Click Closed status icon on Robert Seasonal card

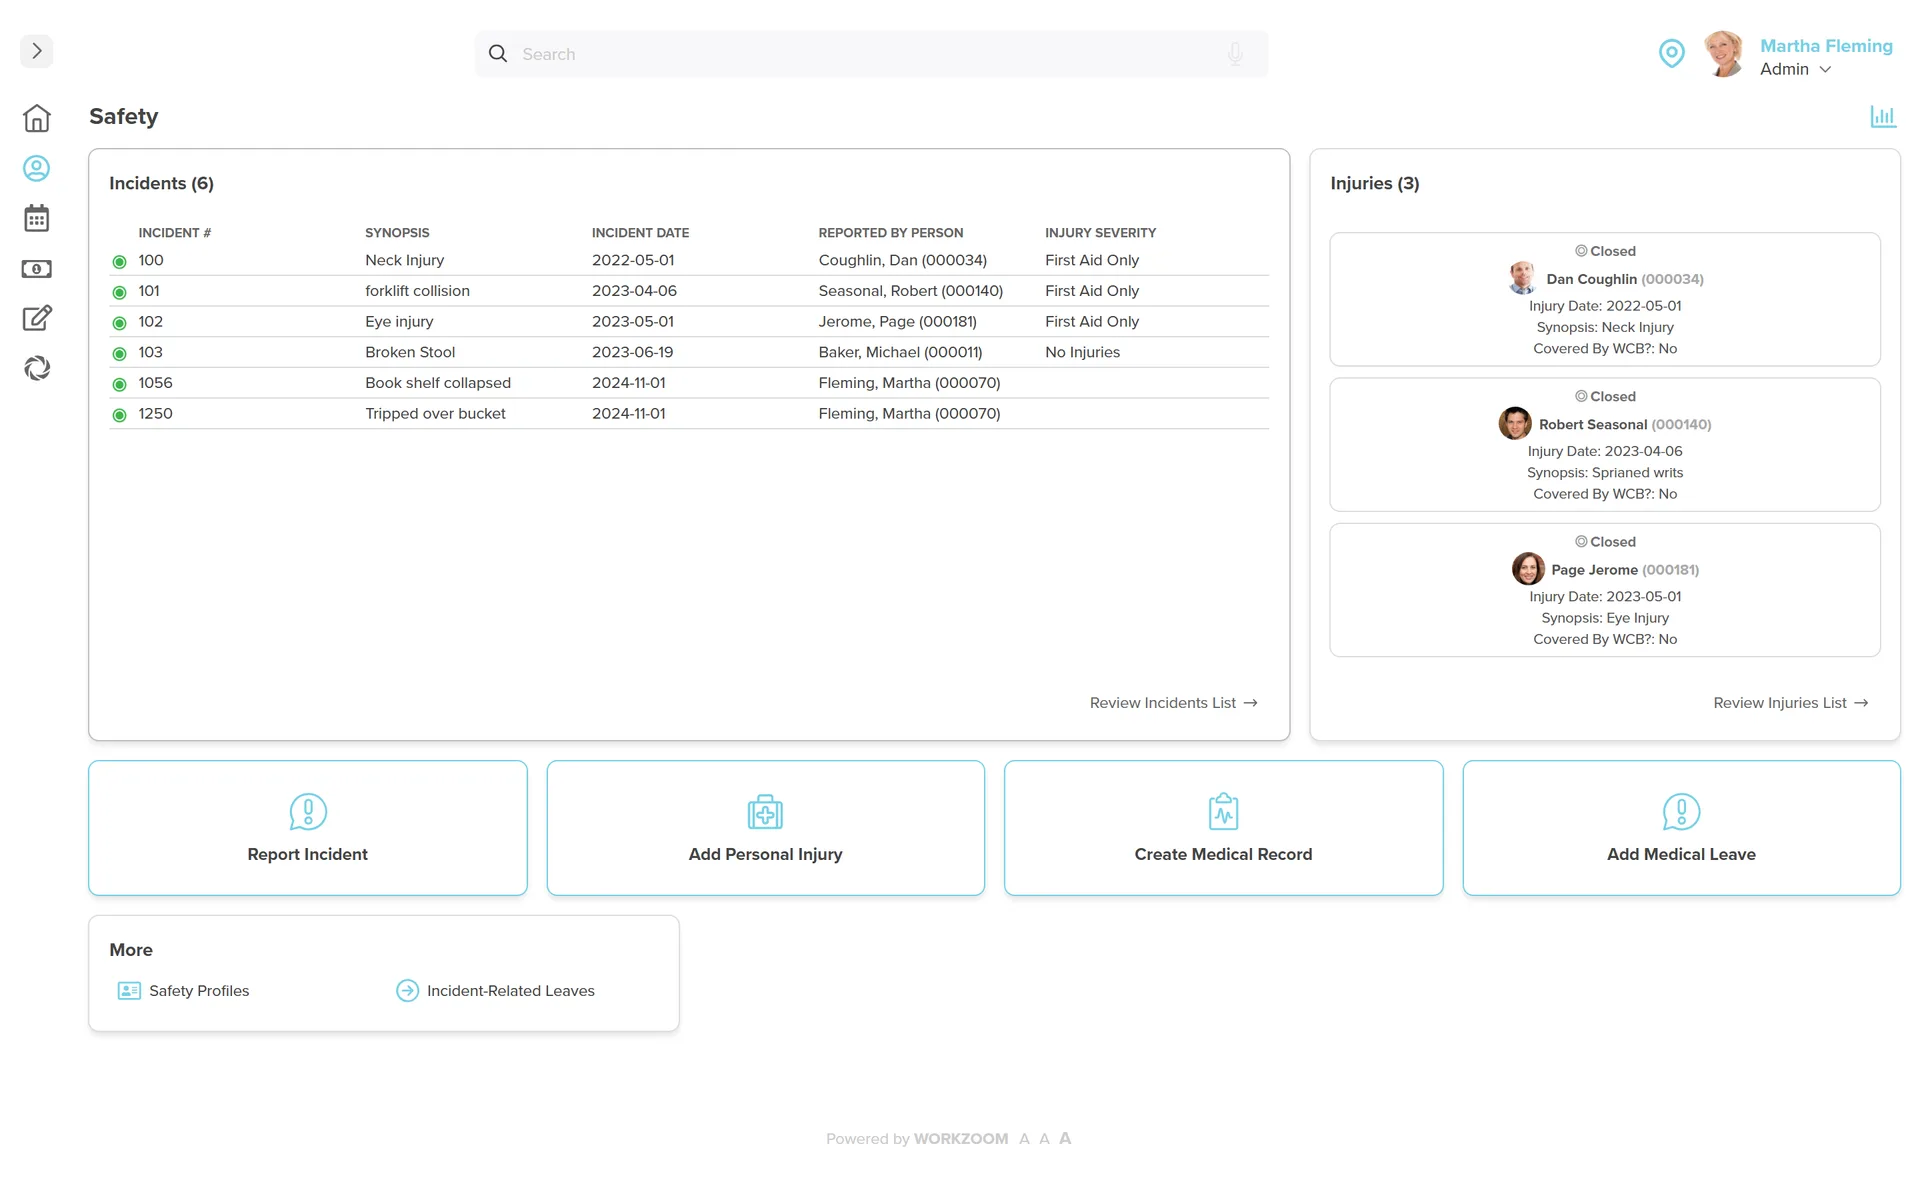1581,396
